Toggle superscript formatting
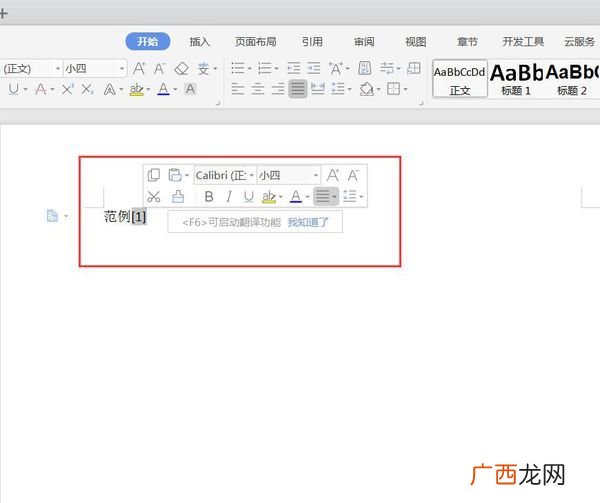 click(68, 89)
